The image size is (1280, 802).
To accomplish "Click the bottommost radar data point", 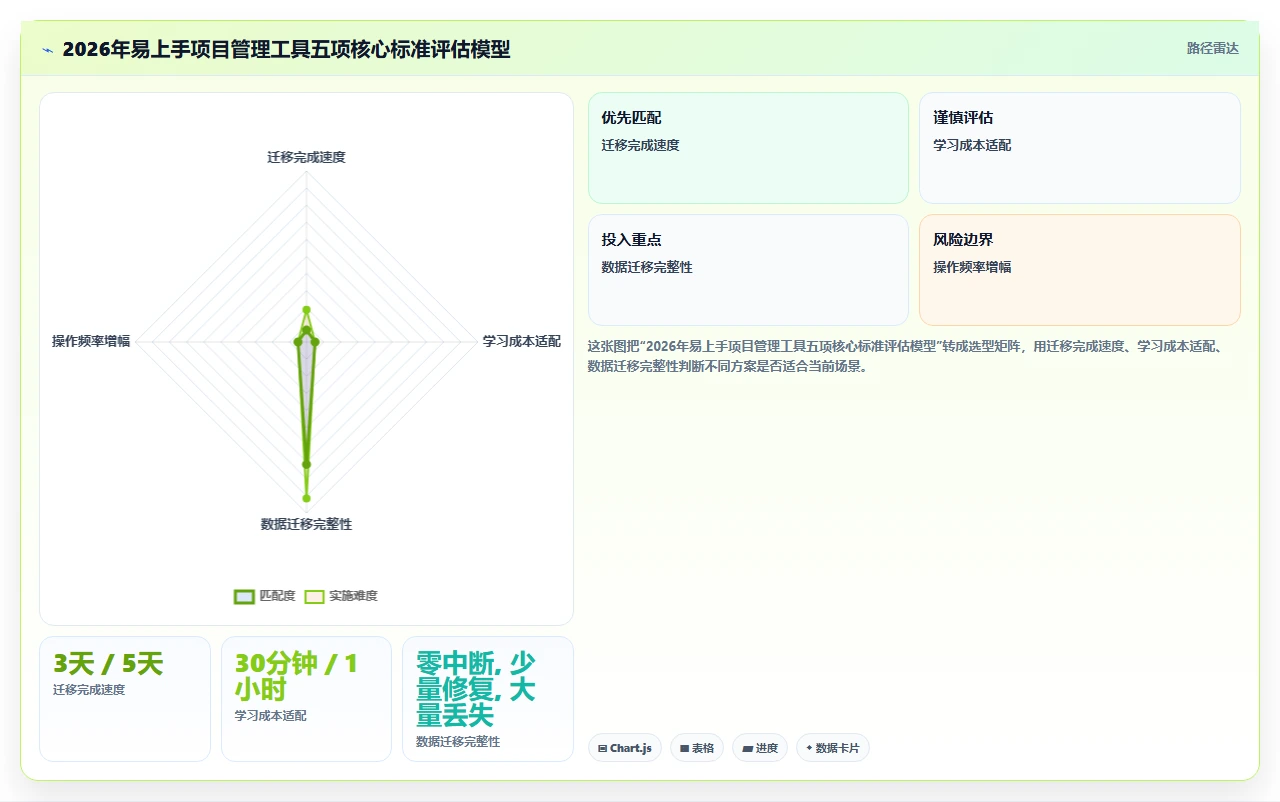I will pos(306,498).
